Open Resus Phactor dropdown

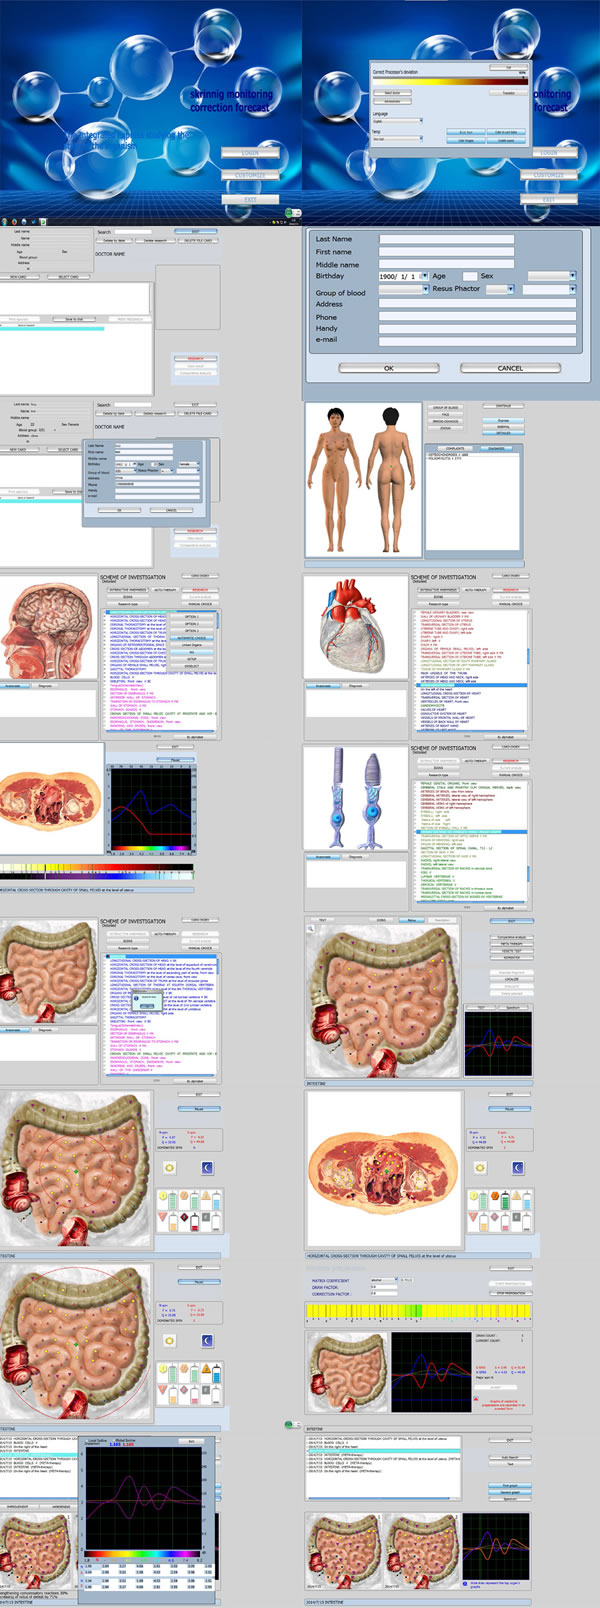(501, 289)
